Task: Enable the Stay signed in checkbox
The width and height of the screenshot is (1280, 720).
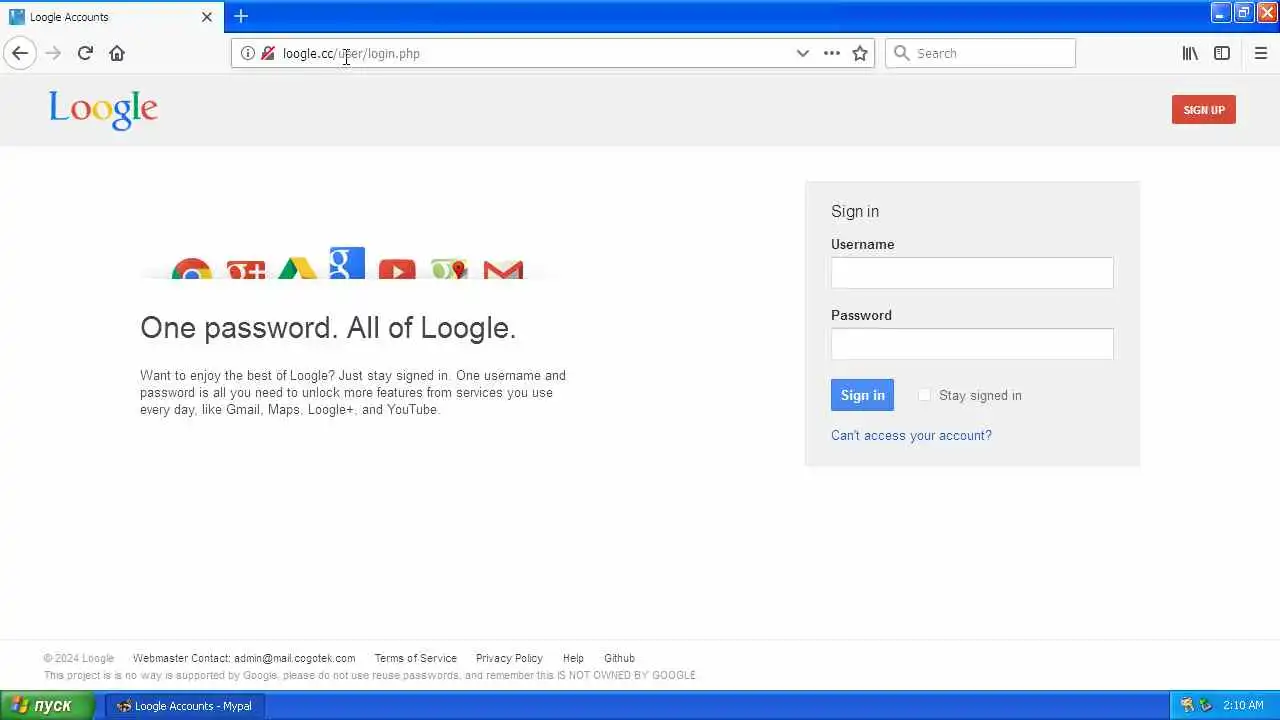Action: [924, 395]
